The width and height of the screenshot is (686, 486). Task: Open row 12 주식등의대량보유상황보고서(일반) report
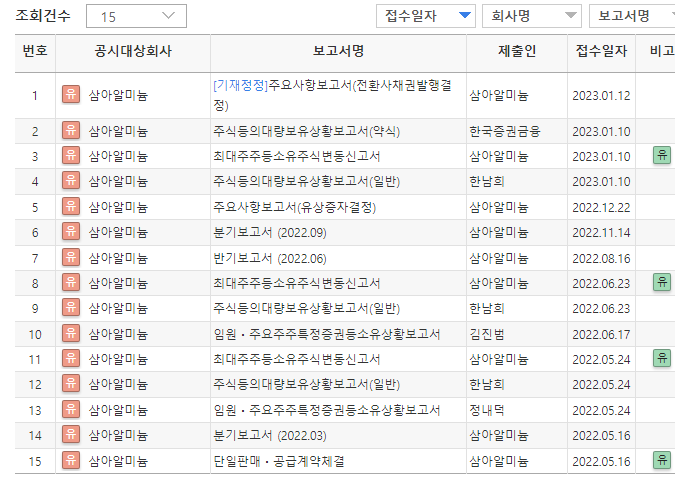pos(306,385)
